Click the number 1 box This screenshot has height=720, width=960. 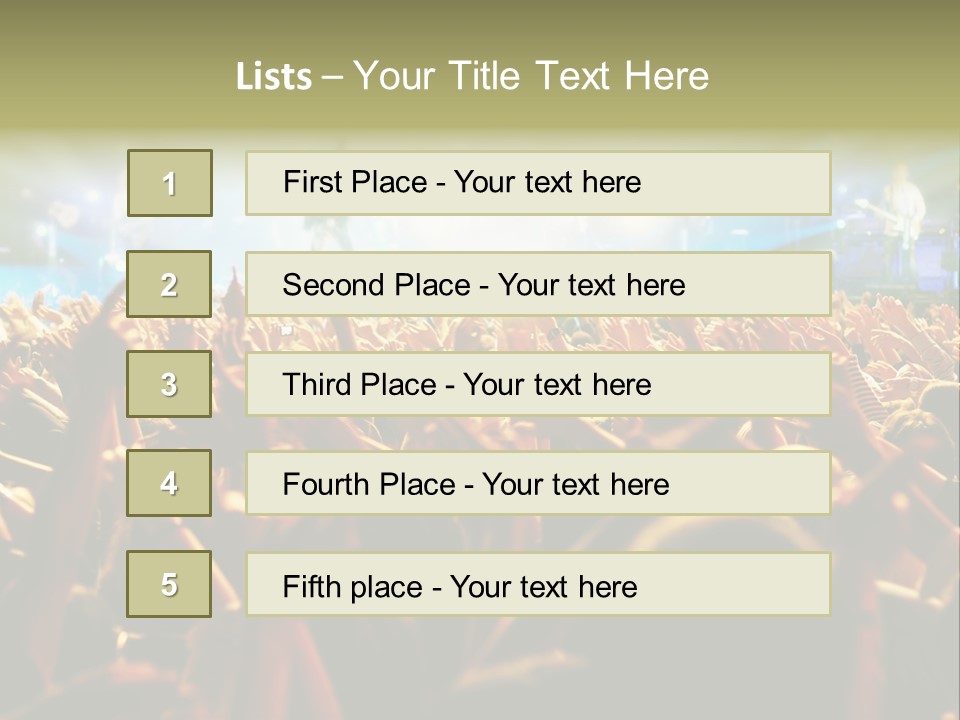click(170, 183)
